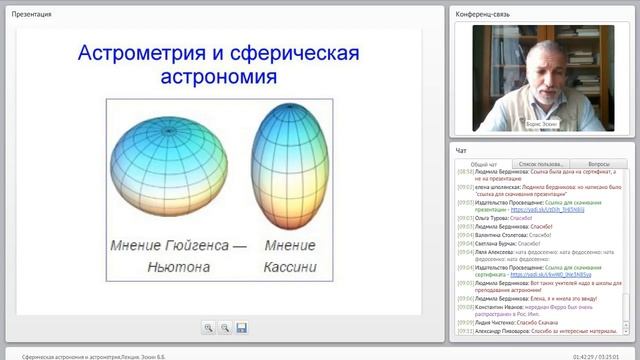Click Константин Иванов's chat message
The image size is (640, 360).
[x=524, y=311]
